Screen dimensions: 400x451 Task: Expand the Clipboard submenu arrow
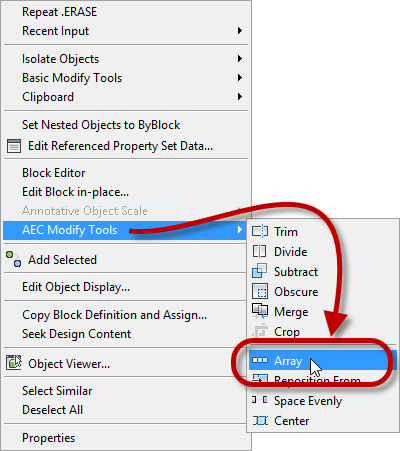tap(239, 97)
